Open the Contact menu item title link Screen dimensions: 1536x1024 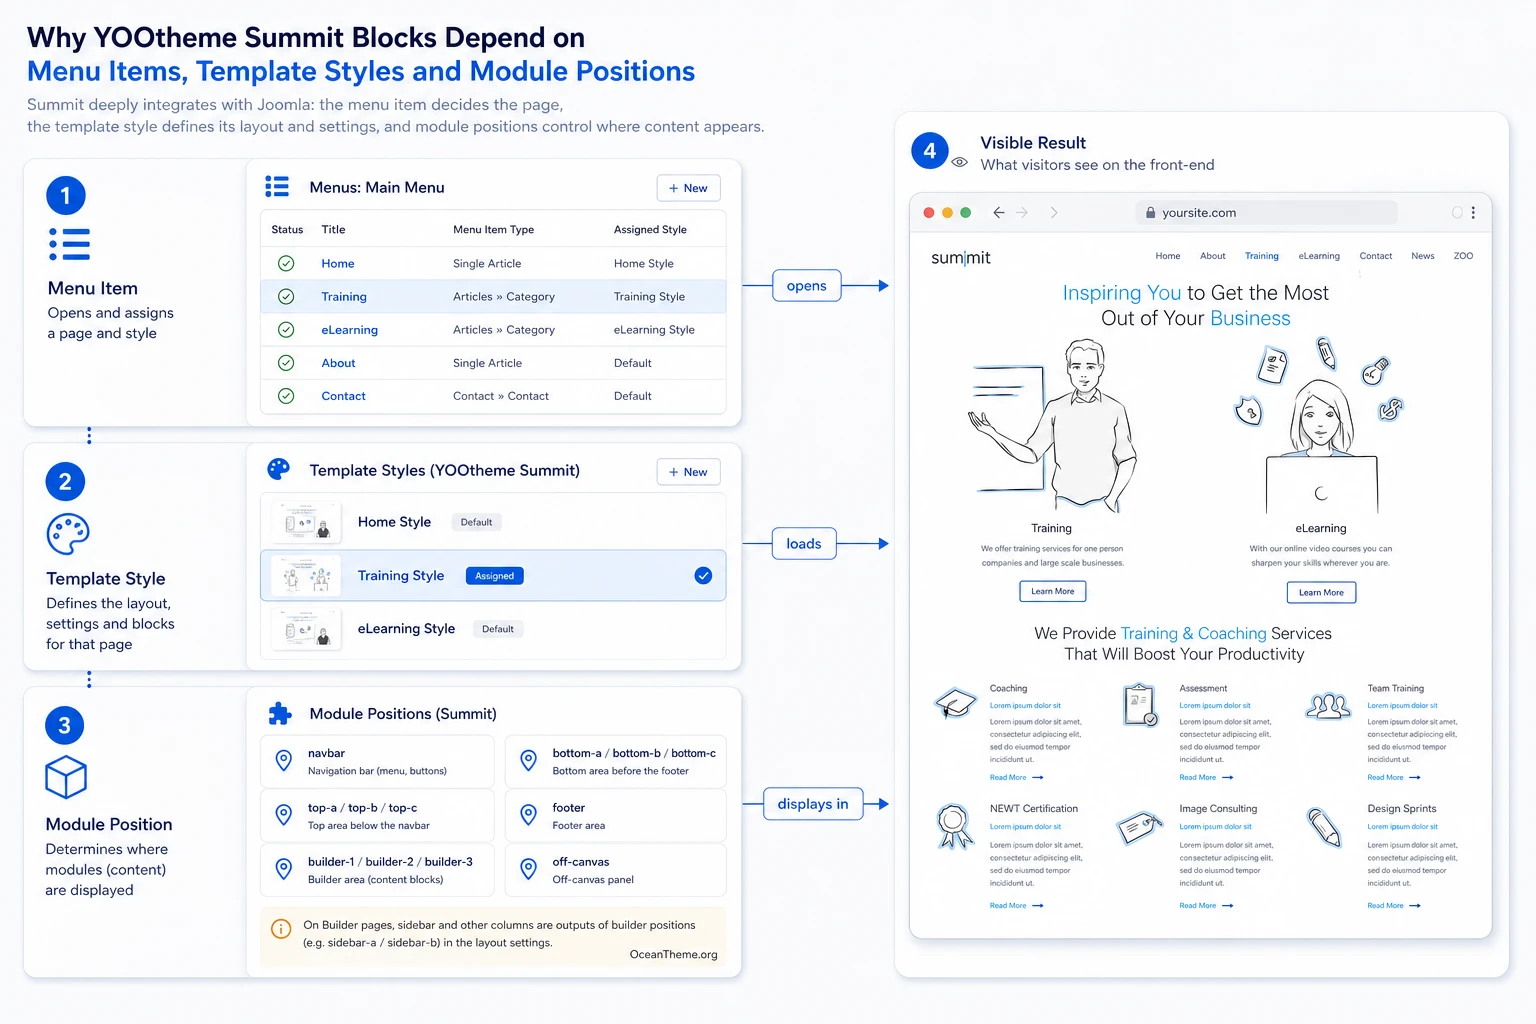(x=343, y=396)
